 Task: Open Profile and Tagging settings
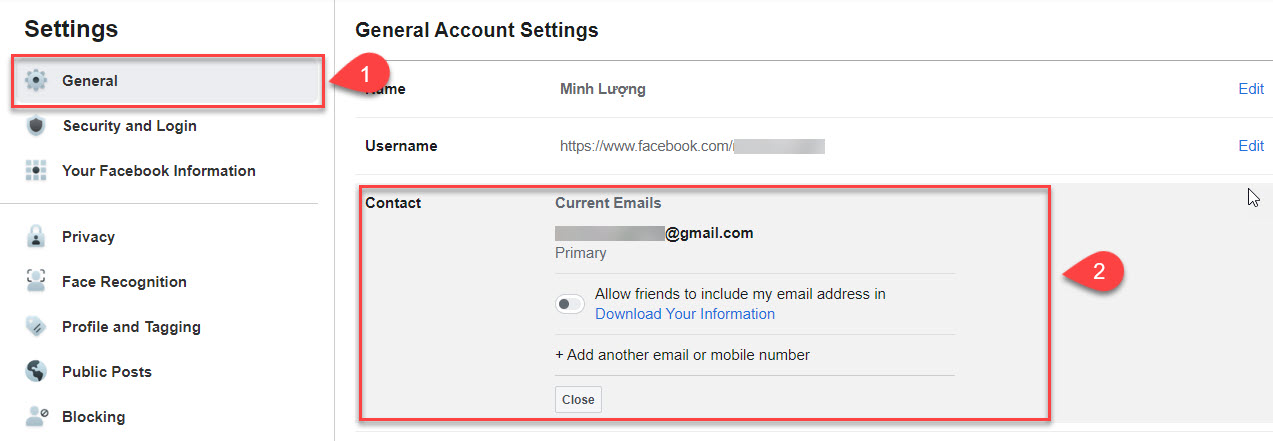pyautogui.click(x=131, y=327)
